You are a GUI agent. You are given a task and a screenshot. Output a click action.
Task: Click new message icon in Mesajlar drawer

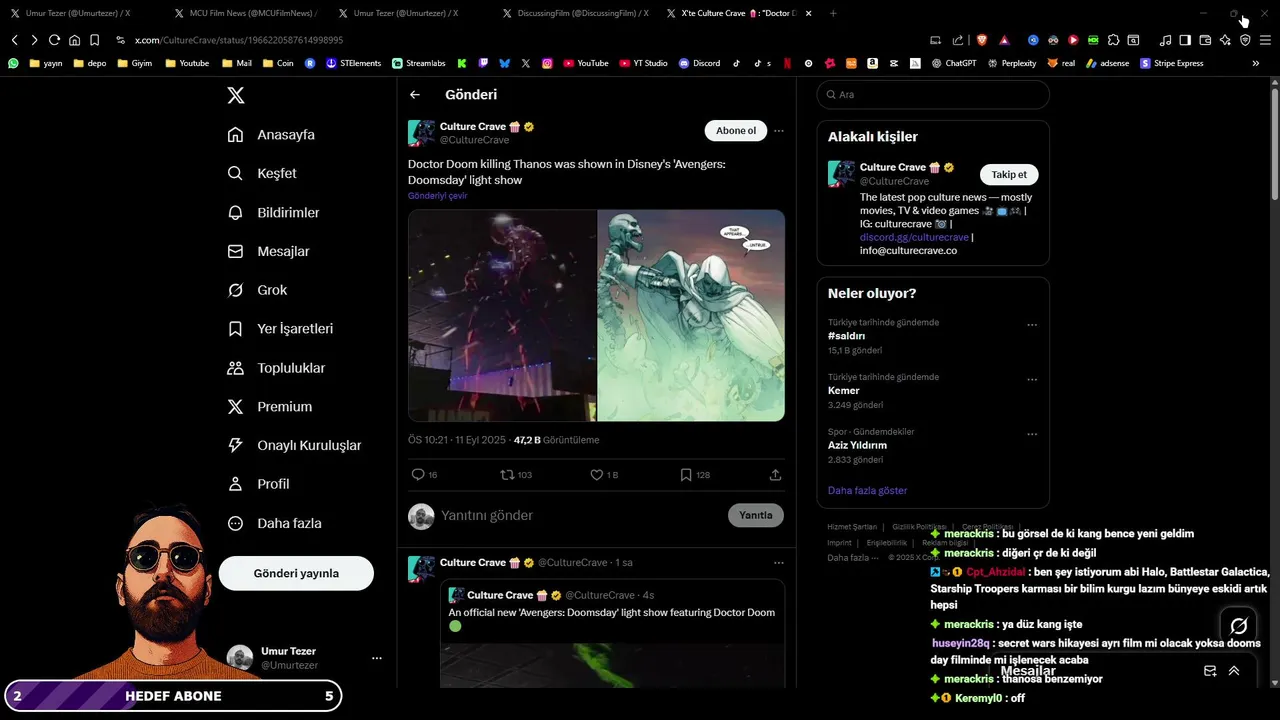[x=1210, y=671]
